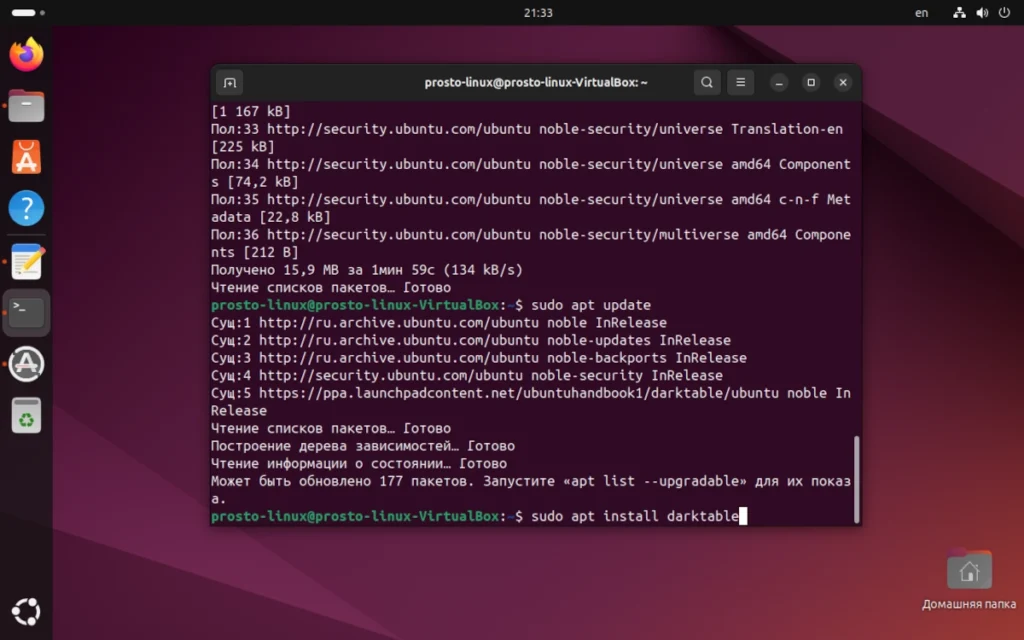The height and width of the screenshot is (640, 1024).
Task: Open the Activities workspace indicator
Action: click(x=28, y=12)
